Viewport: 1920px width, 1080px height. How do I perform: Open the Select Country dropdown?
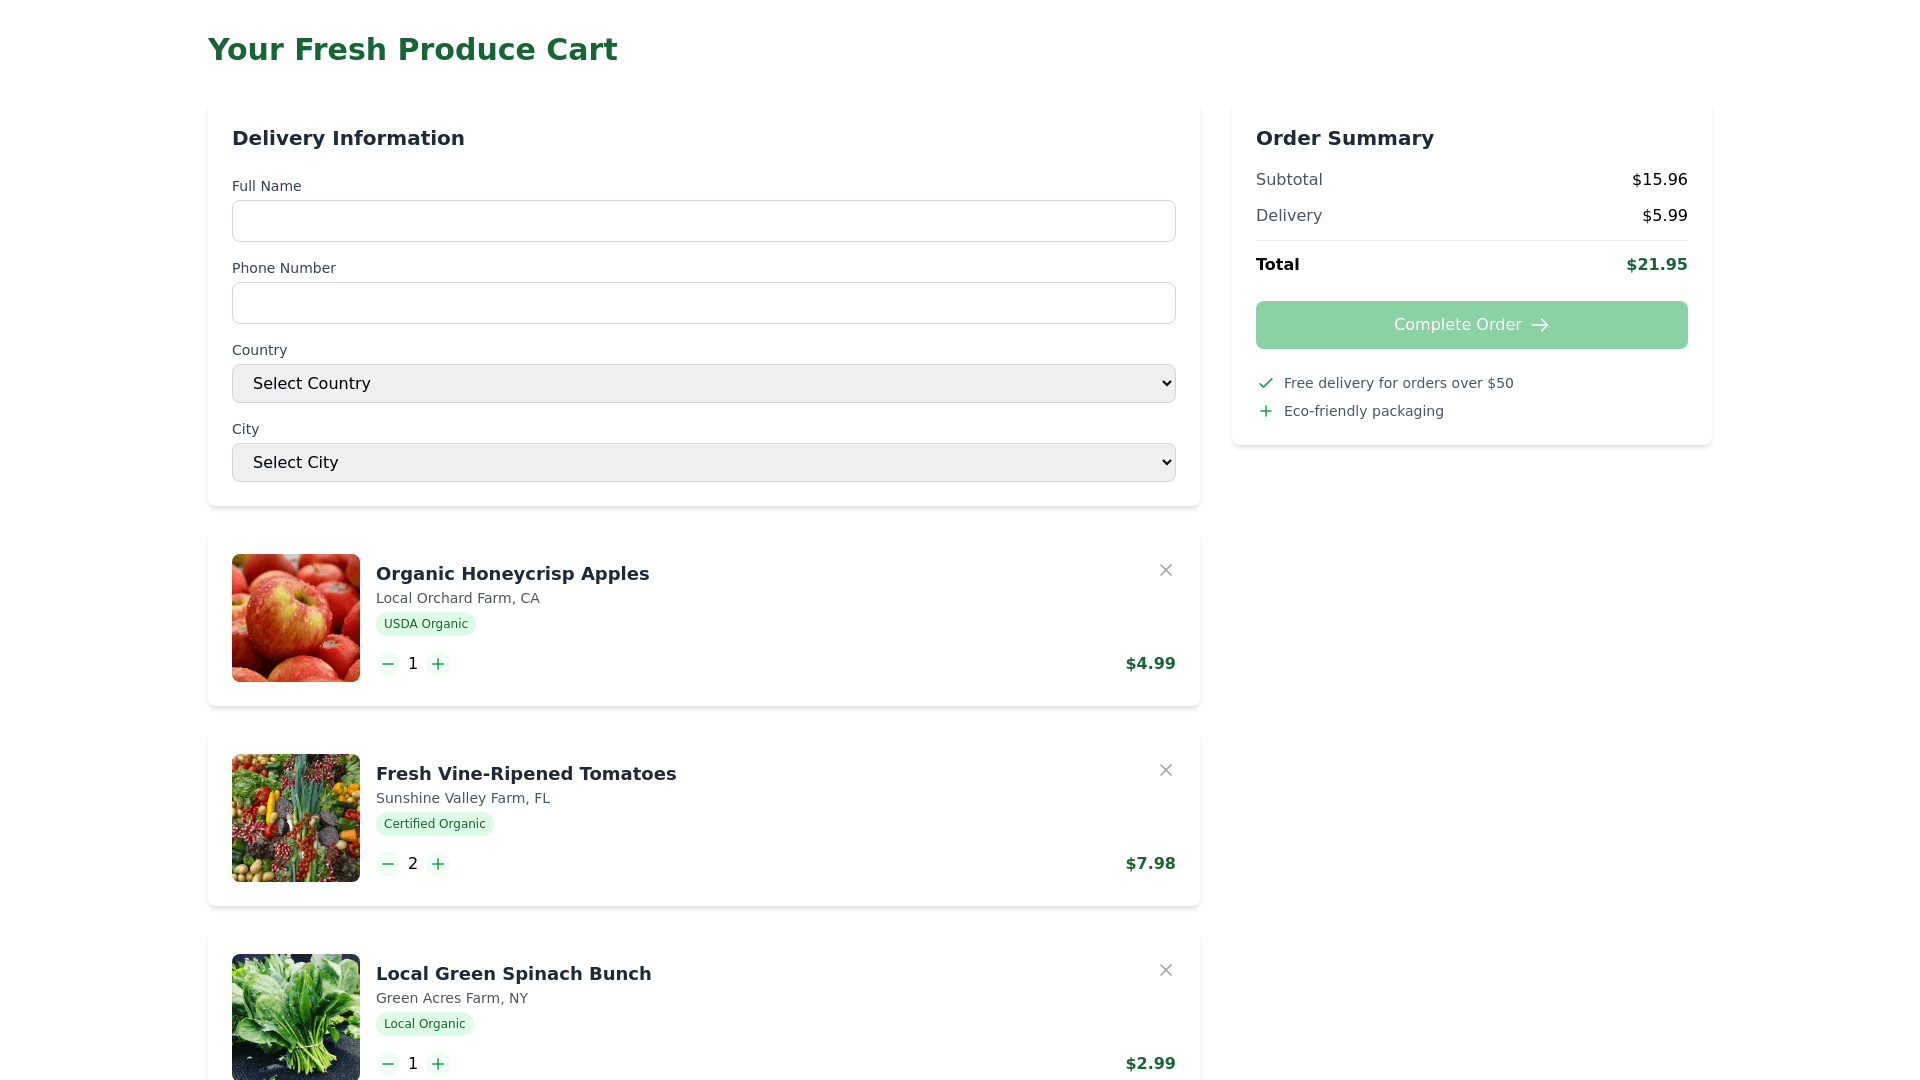pos(703,384)
